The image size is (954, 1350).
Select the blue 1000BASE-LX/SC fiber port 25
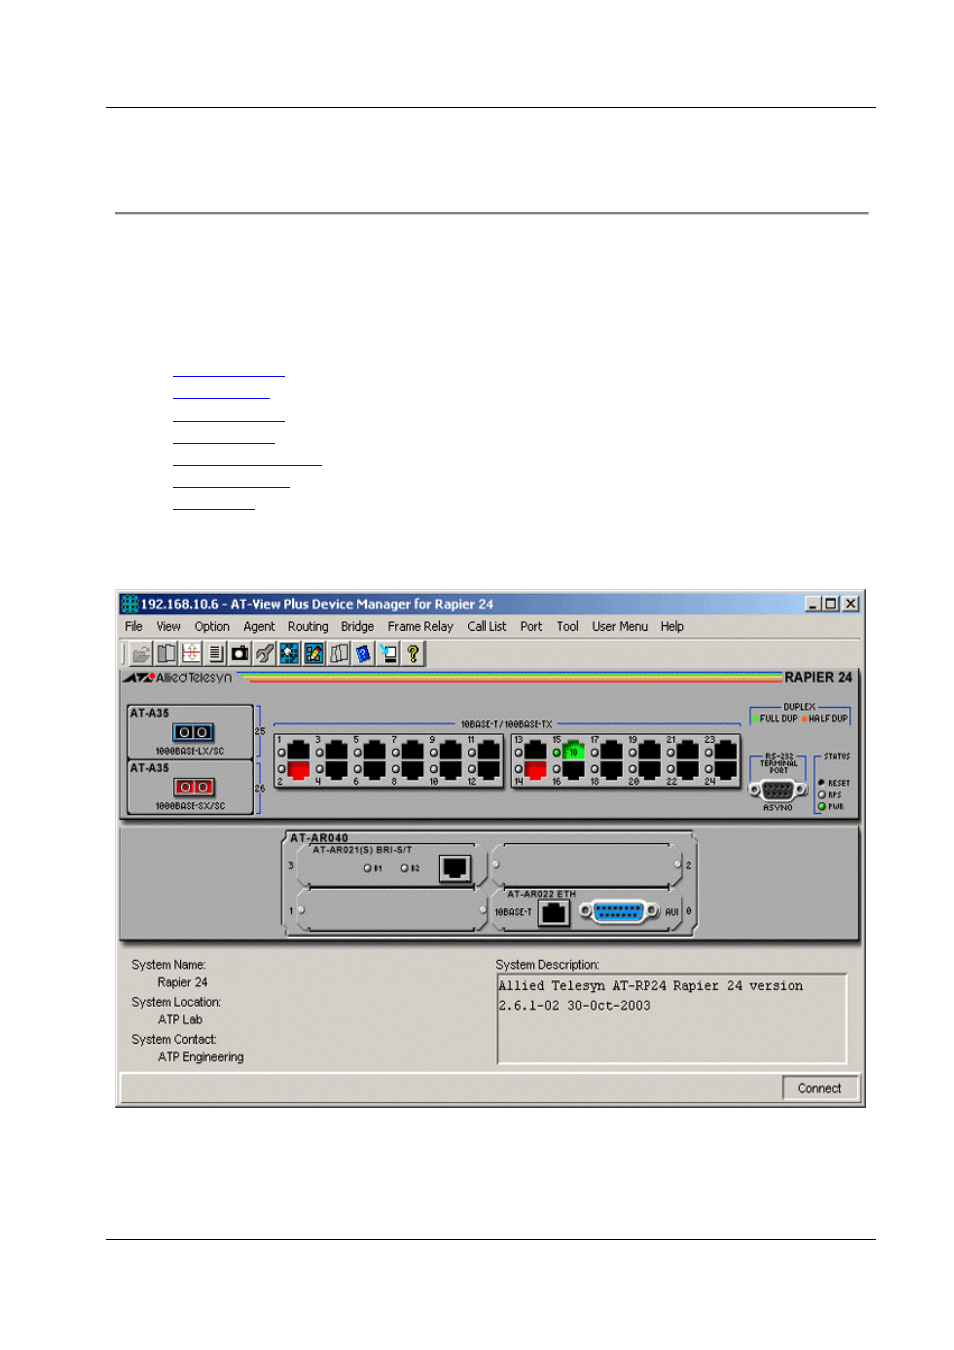point(193,733)
